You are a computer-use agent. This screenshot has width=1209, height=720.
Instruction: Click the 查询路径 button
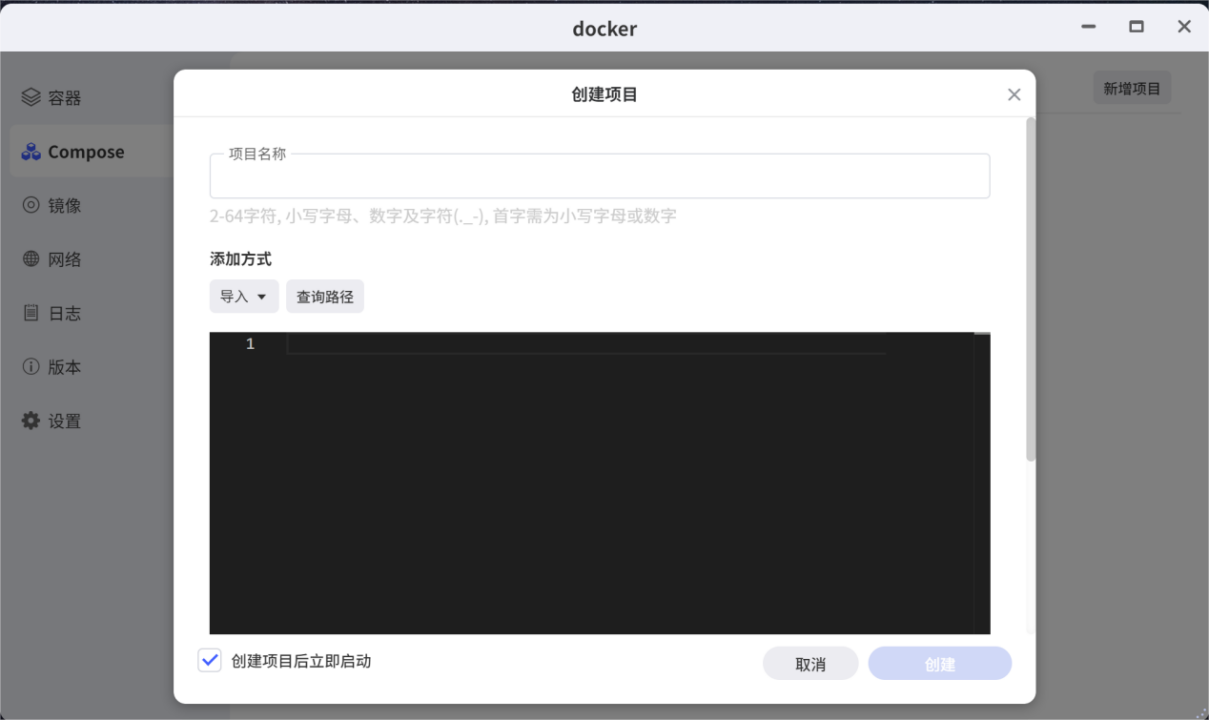[325, 296]
